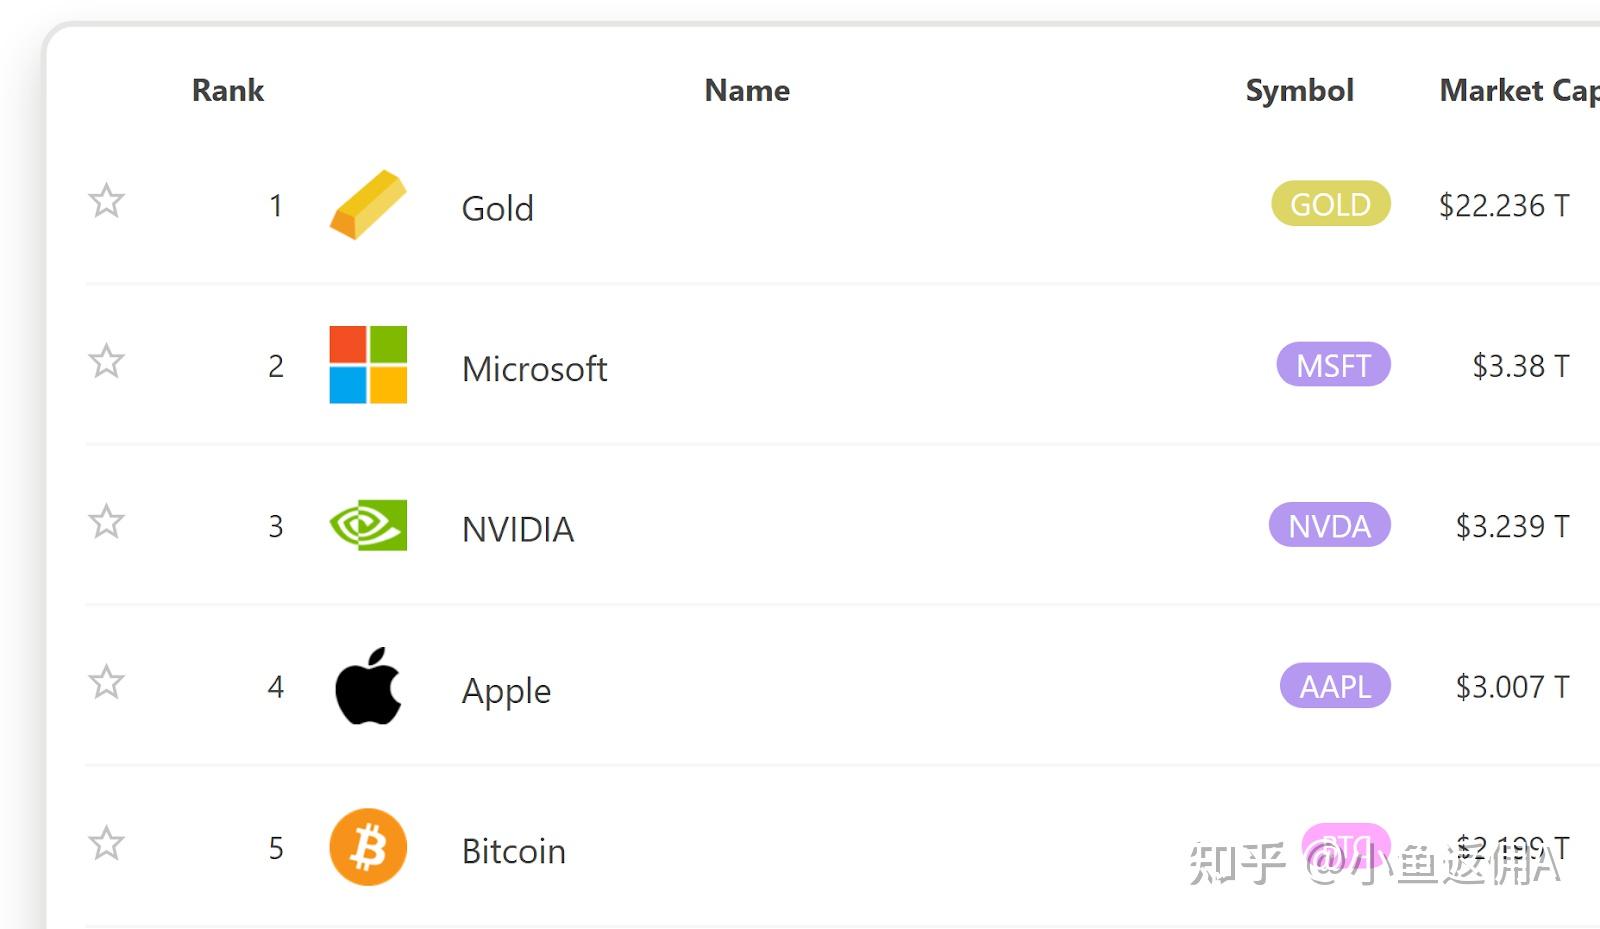
Task: Click the AAPL symbol badge
Action: click(1335, 686)
